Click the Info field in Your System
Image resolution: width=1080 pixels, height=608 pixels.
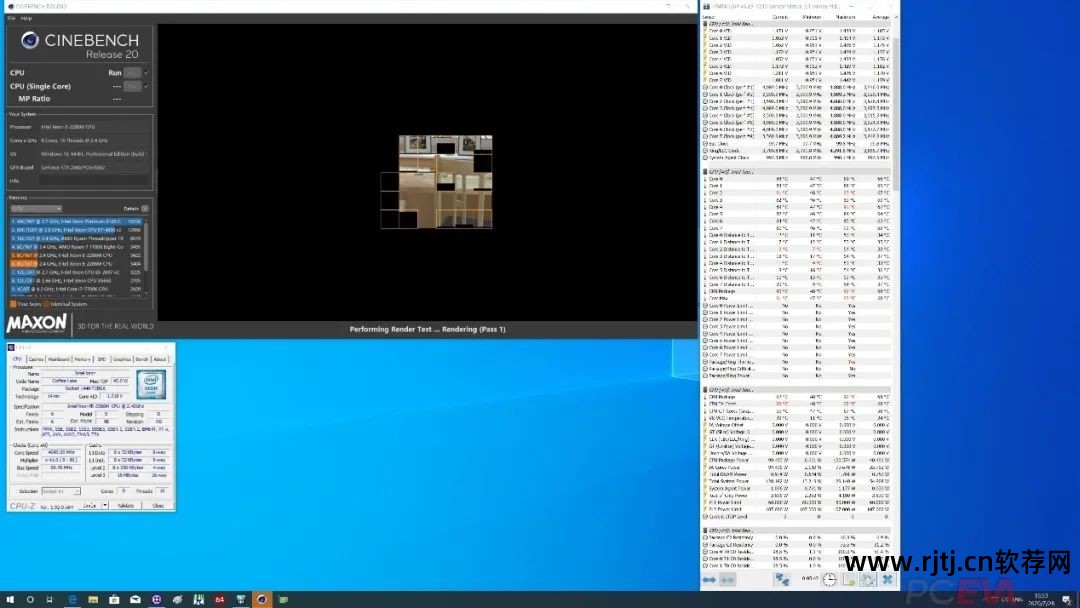(x=94, y=181)
